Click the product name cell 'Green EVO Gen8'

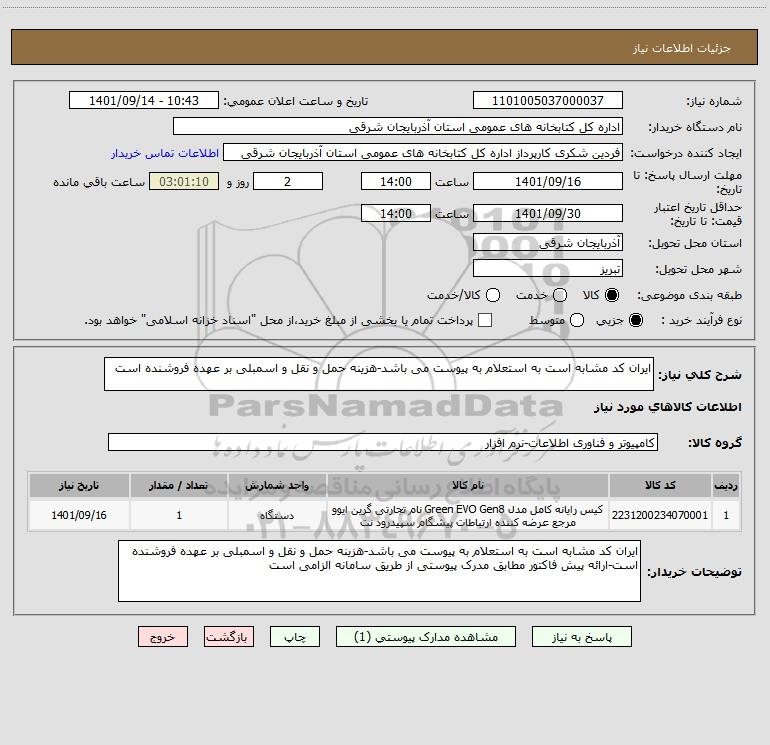tap(468, 515)
